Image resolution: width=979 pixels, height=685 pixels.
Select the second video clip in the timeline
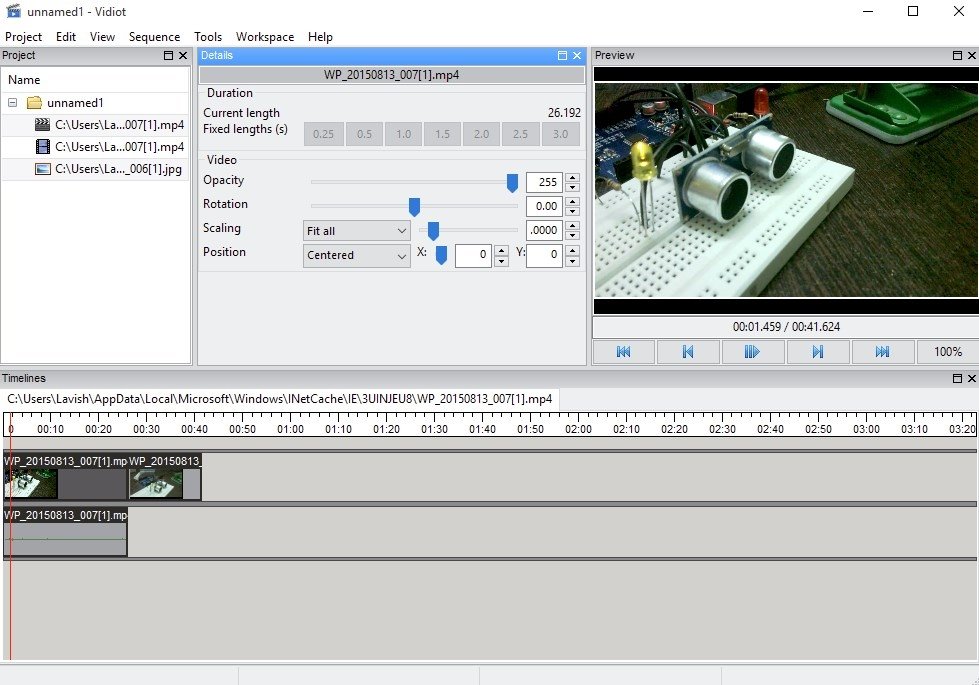pyautogui.click(x=165, y=477)
